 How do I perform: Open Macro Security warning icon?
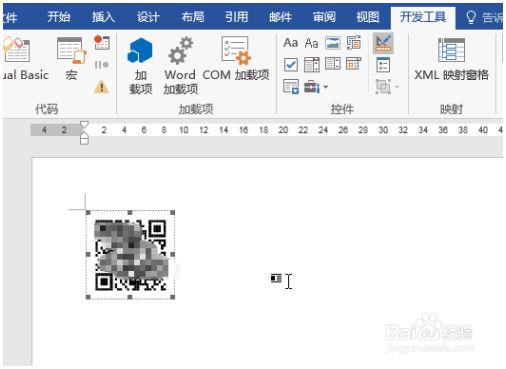click(x=102, y=87)
